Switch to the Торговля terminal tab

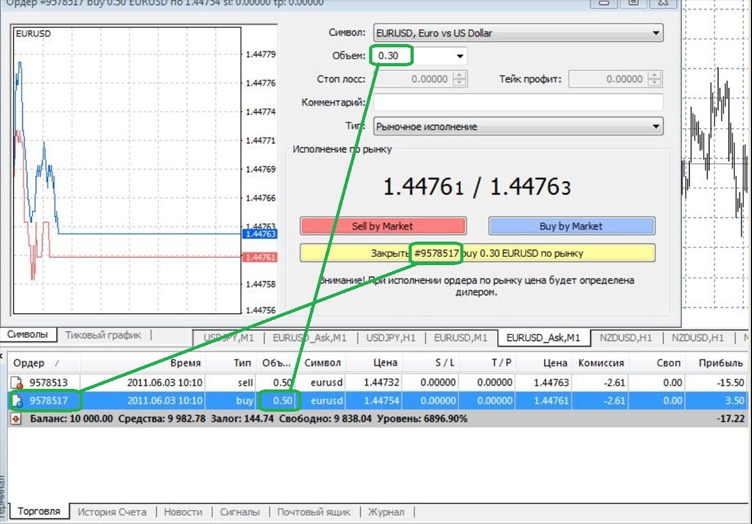39,512
